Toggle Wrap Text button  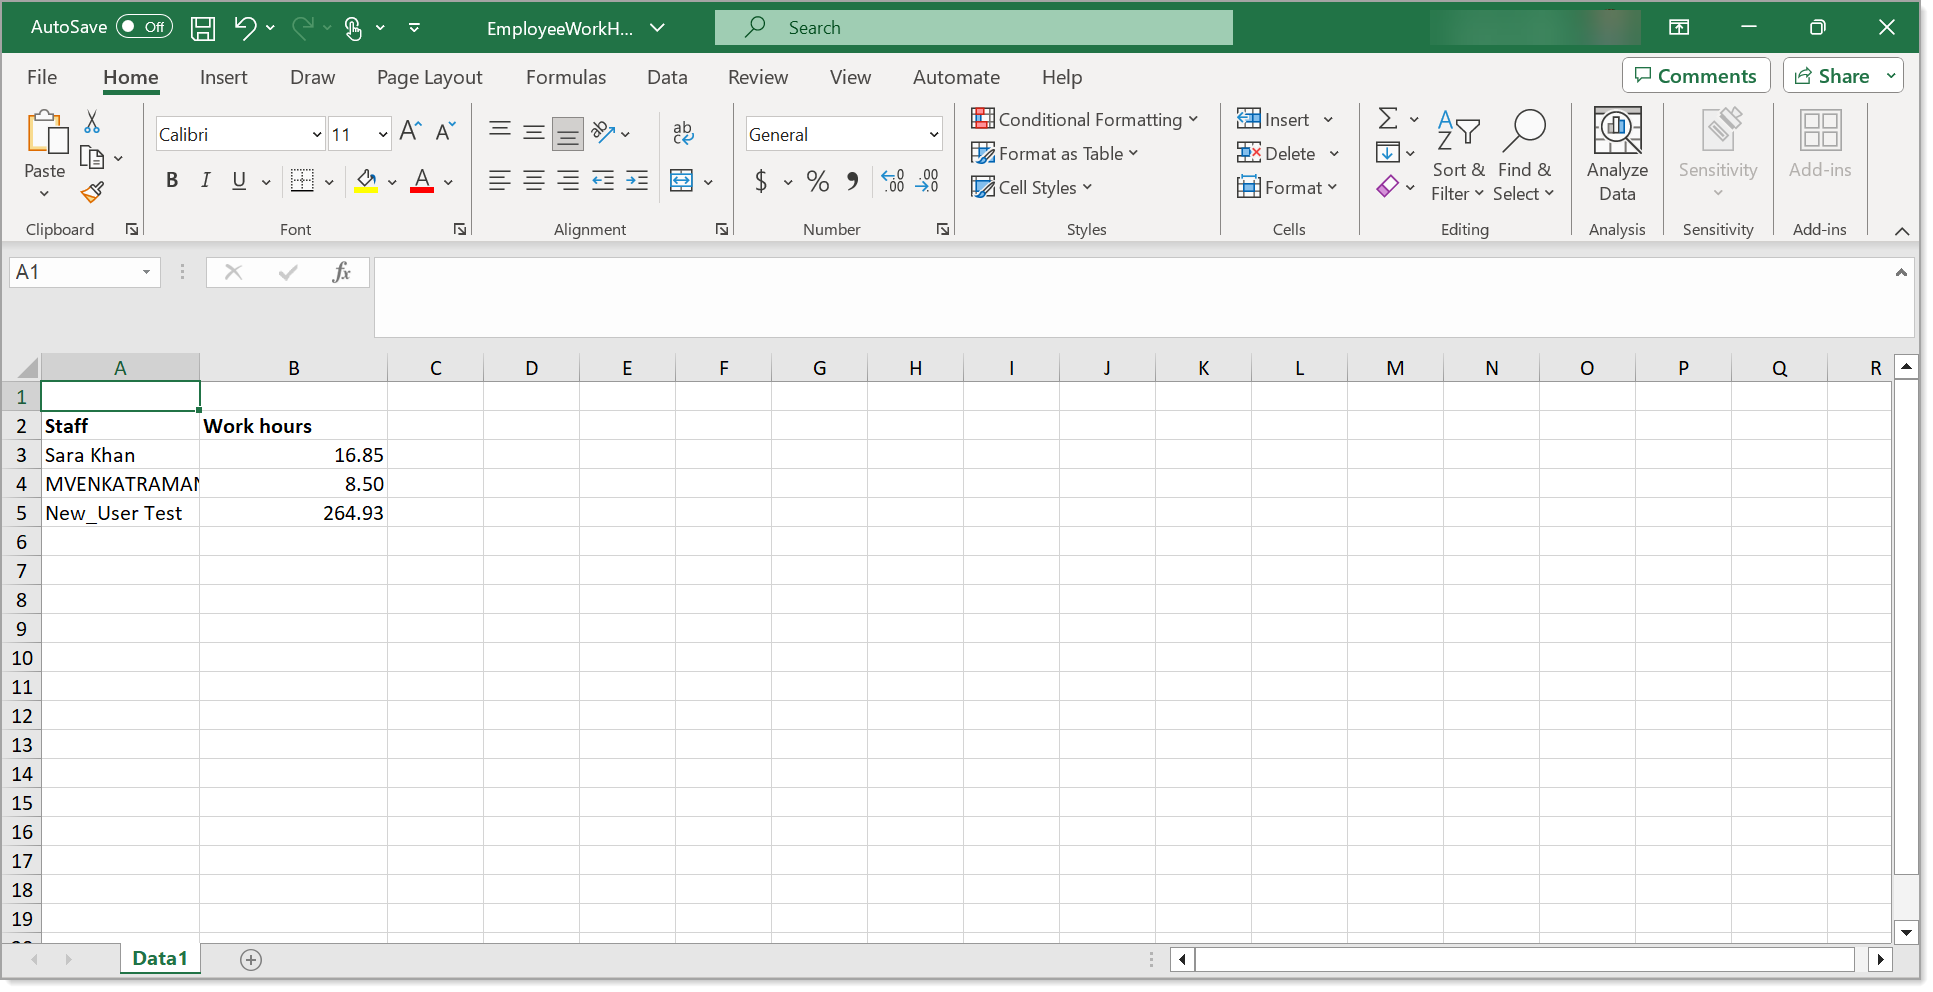click(683, 131)
